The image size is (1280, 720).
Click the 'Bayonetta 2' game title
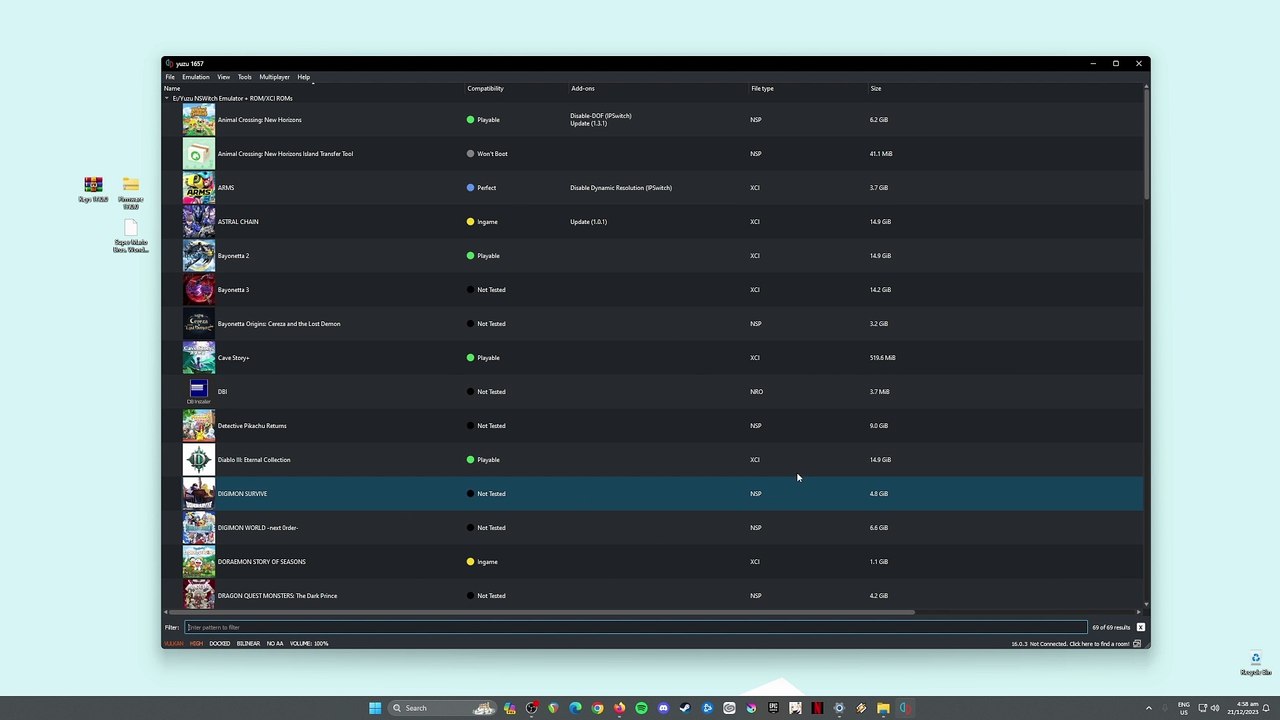(233, 256)
